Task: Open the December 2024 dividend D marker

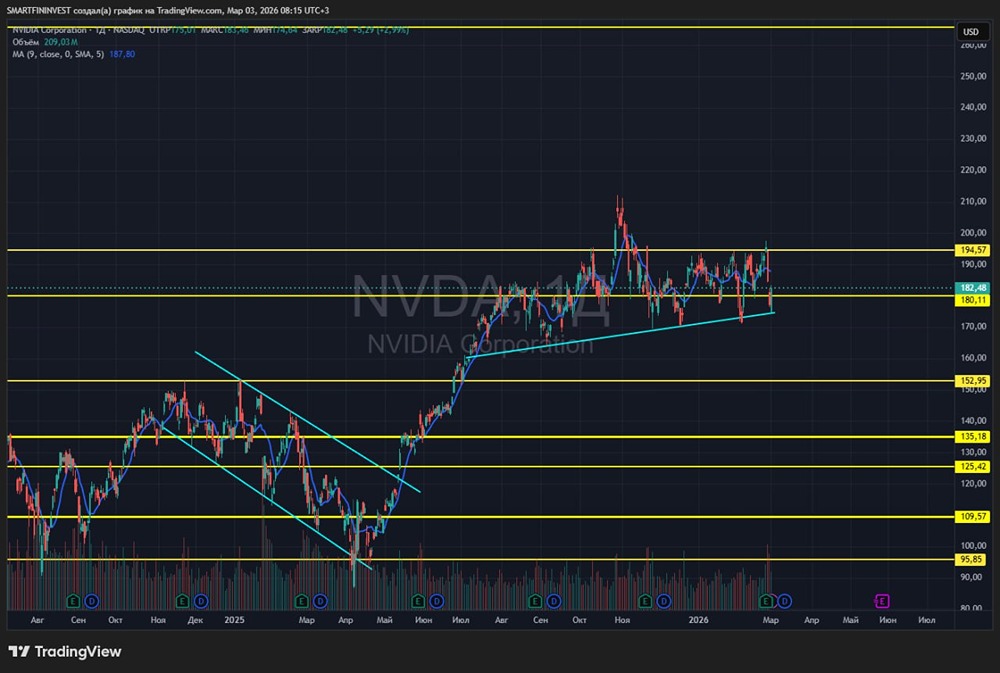Action: coord(201,601)
